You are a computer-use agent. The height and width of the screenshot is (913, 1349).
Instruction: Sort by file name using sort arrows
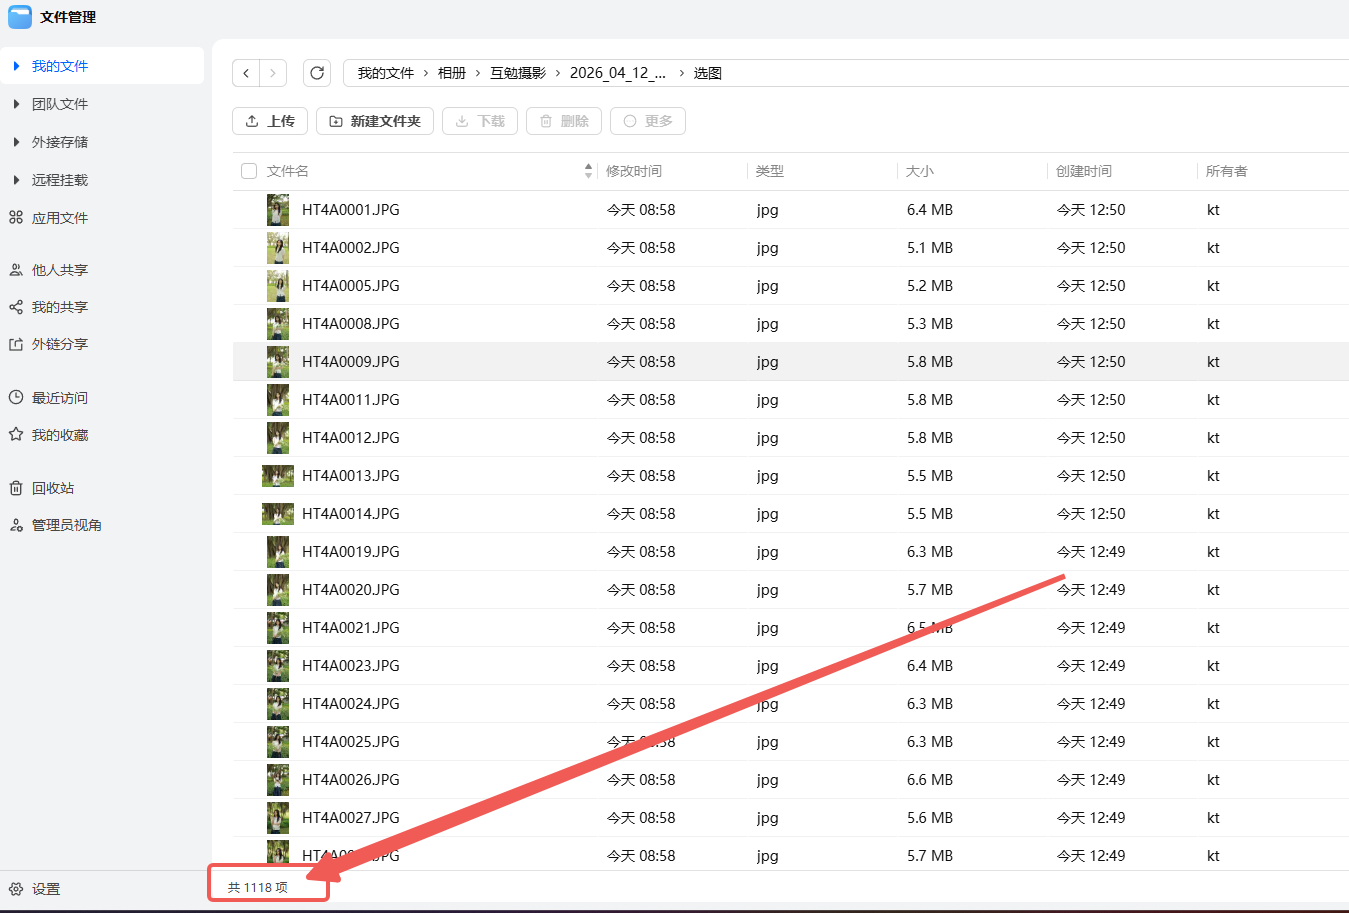pyautogui.click(x=588, y=171)
